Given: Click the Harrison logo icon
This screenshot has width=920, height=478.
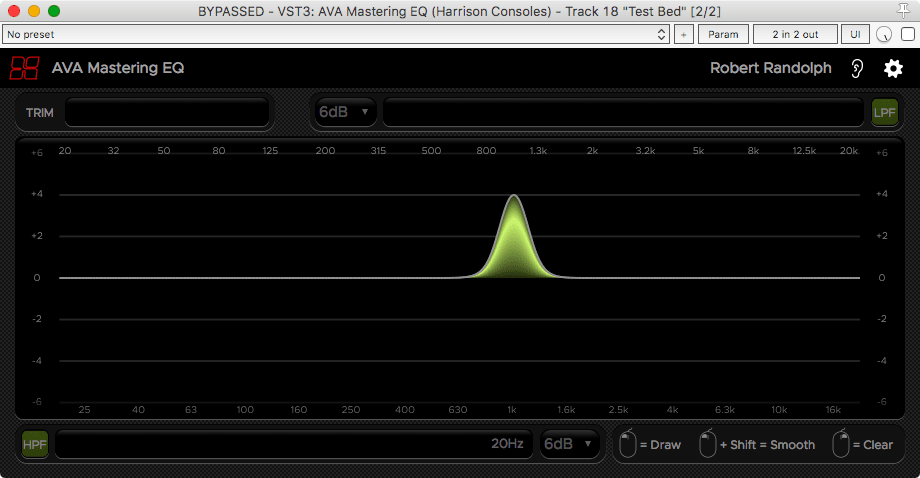Looking at the screenshot, I should 25,68.
